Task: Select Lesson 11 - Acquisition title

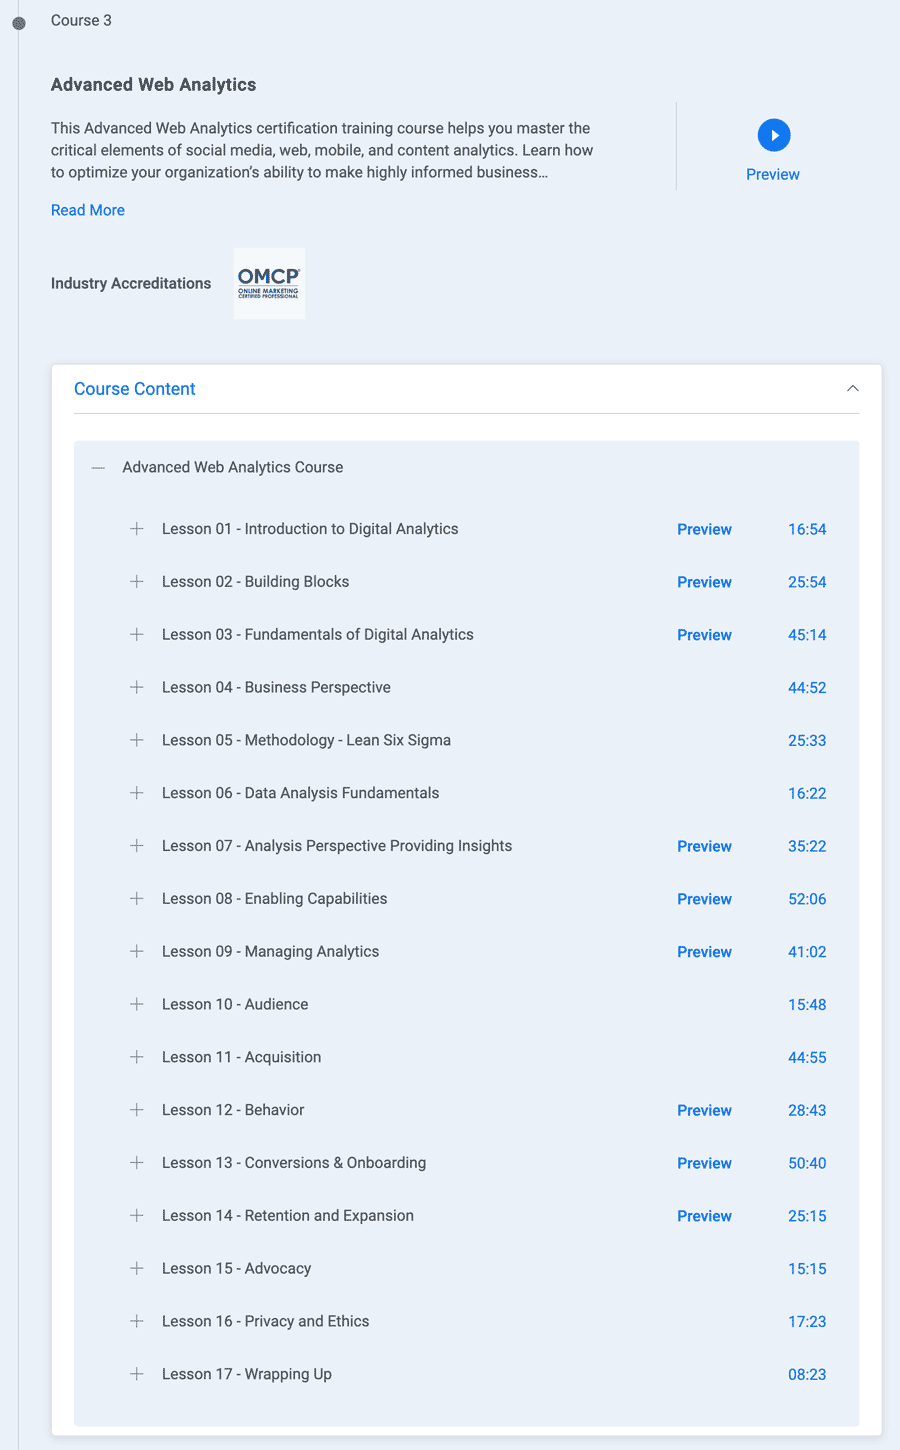Action: click(242, 1057)
